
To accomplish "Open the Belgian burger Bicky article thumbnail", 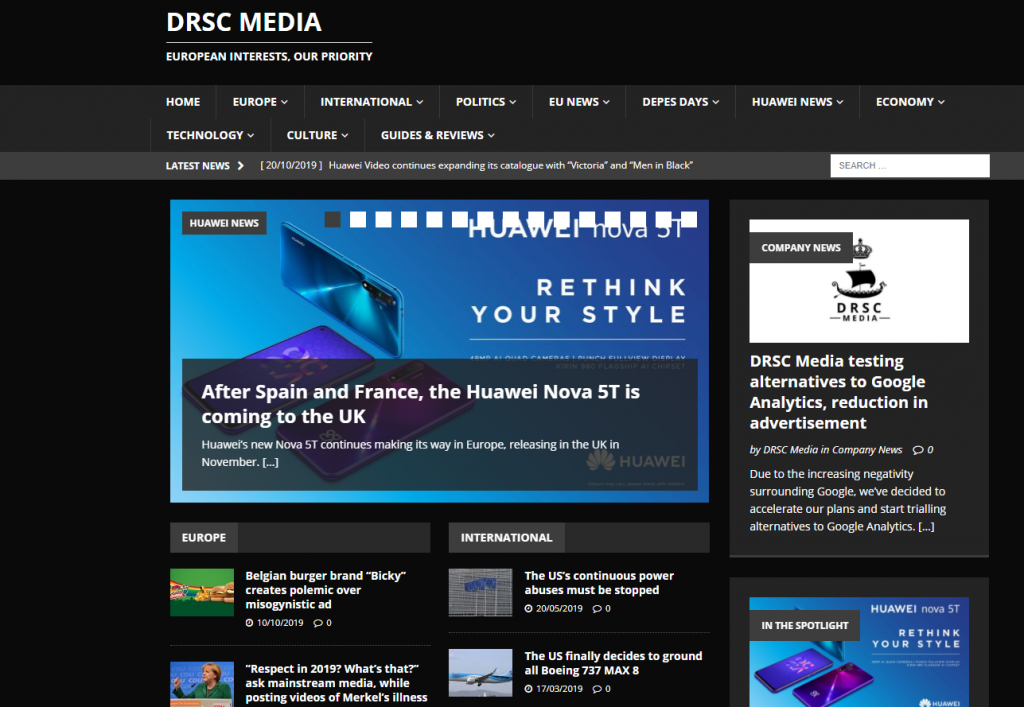I will coord(202,593).
